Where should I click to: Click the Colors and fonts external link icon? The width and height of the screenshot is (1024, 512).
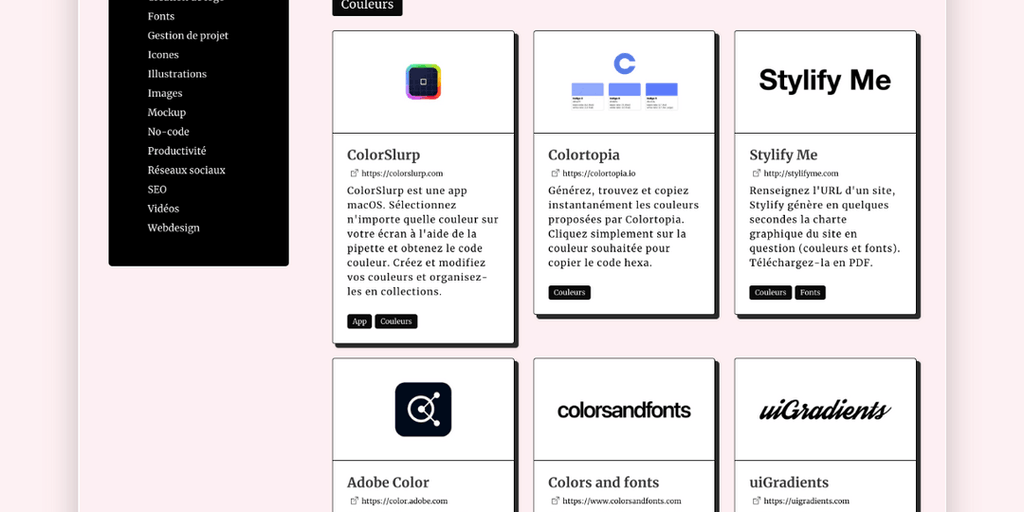tap(556, 501)
